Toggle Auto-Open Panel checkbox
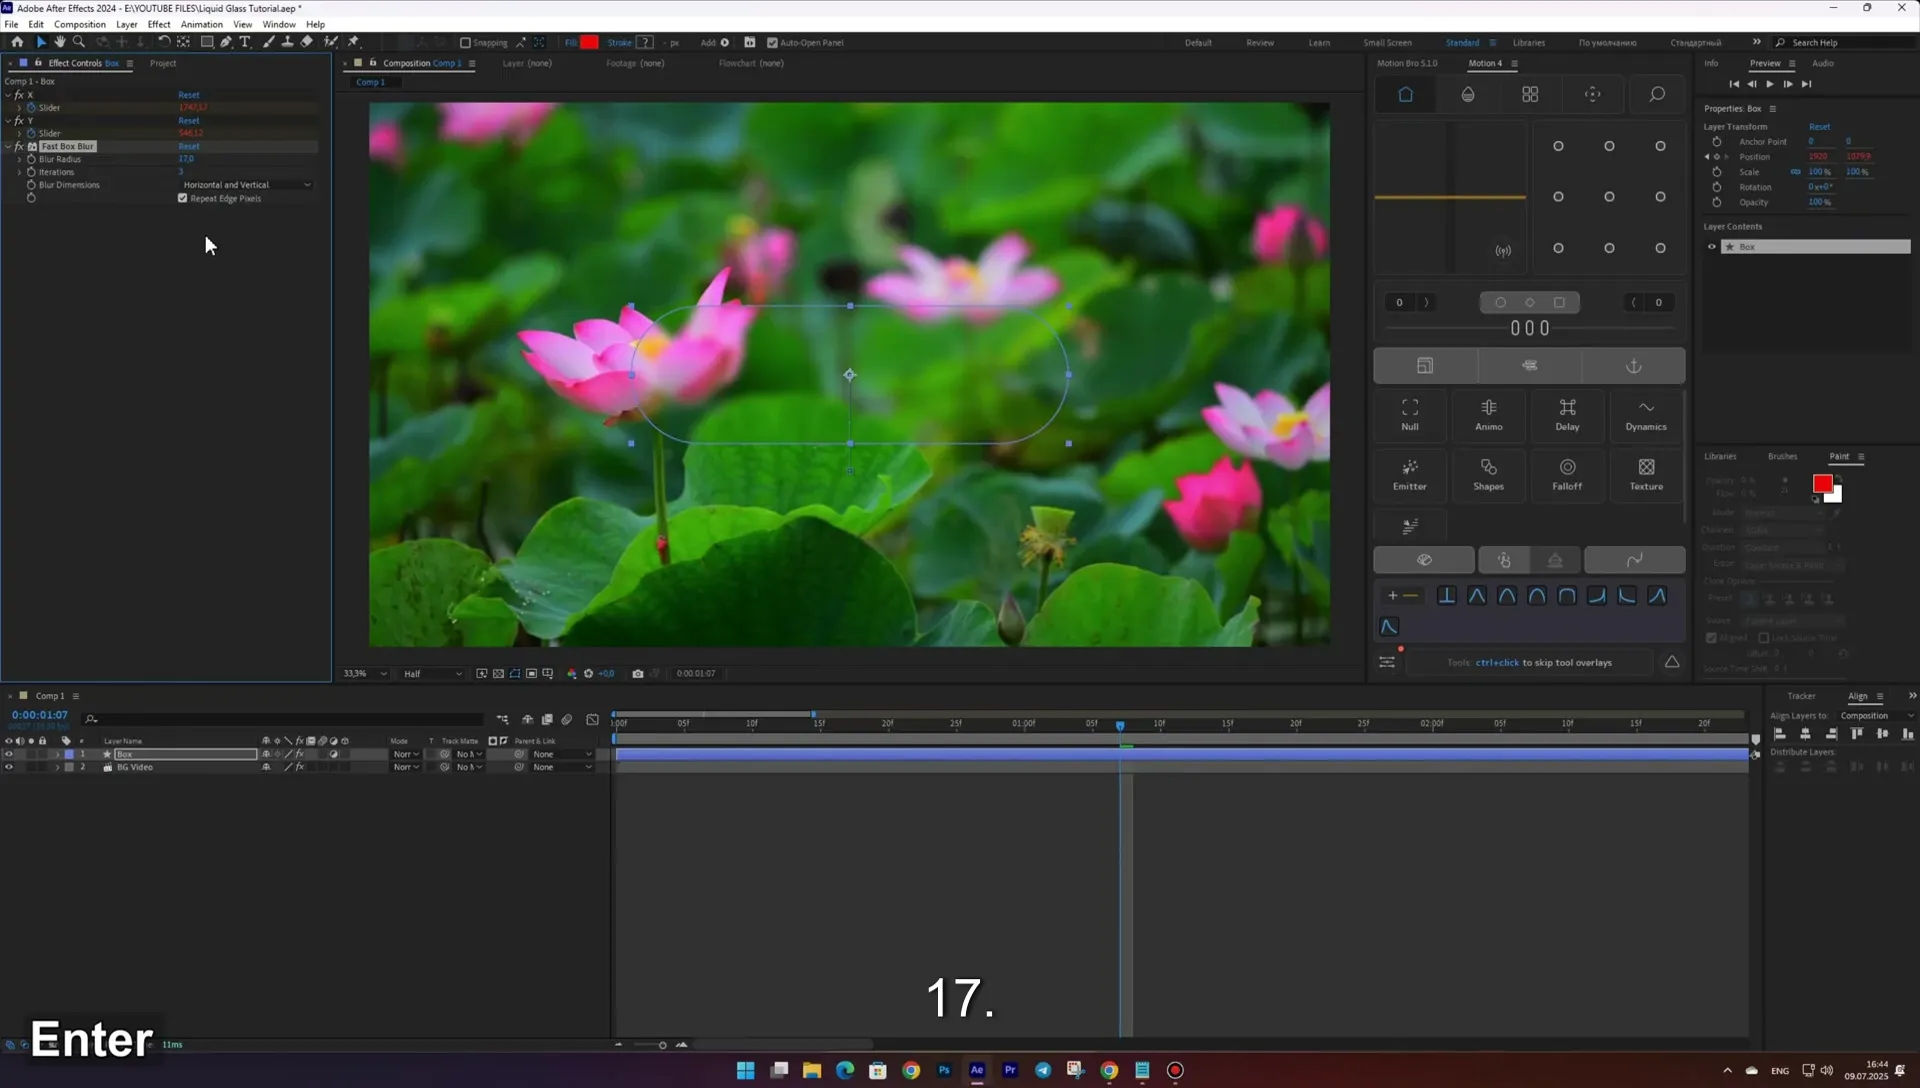Image resolution: width=1920 pixels, height=1088 pixels. (772, 43)
